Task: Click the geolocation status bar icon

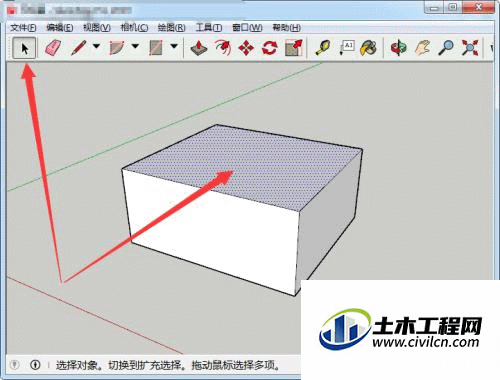Action: [14, 365]
